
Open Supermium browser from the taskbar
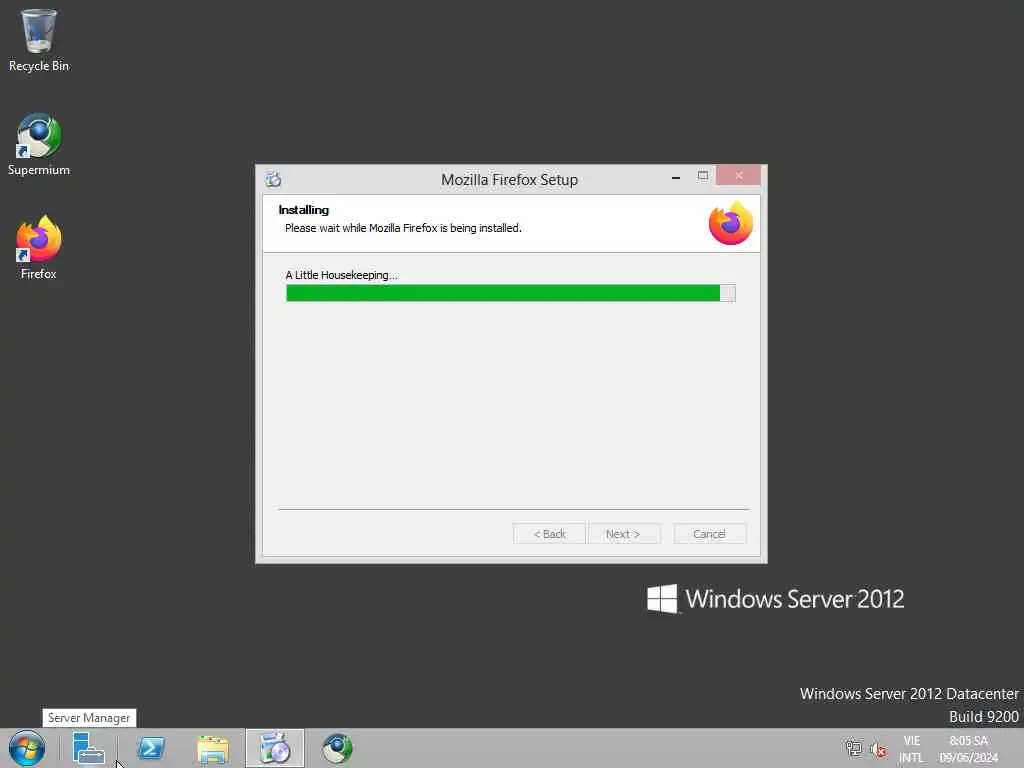[337, 748]
